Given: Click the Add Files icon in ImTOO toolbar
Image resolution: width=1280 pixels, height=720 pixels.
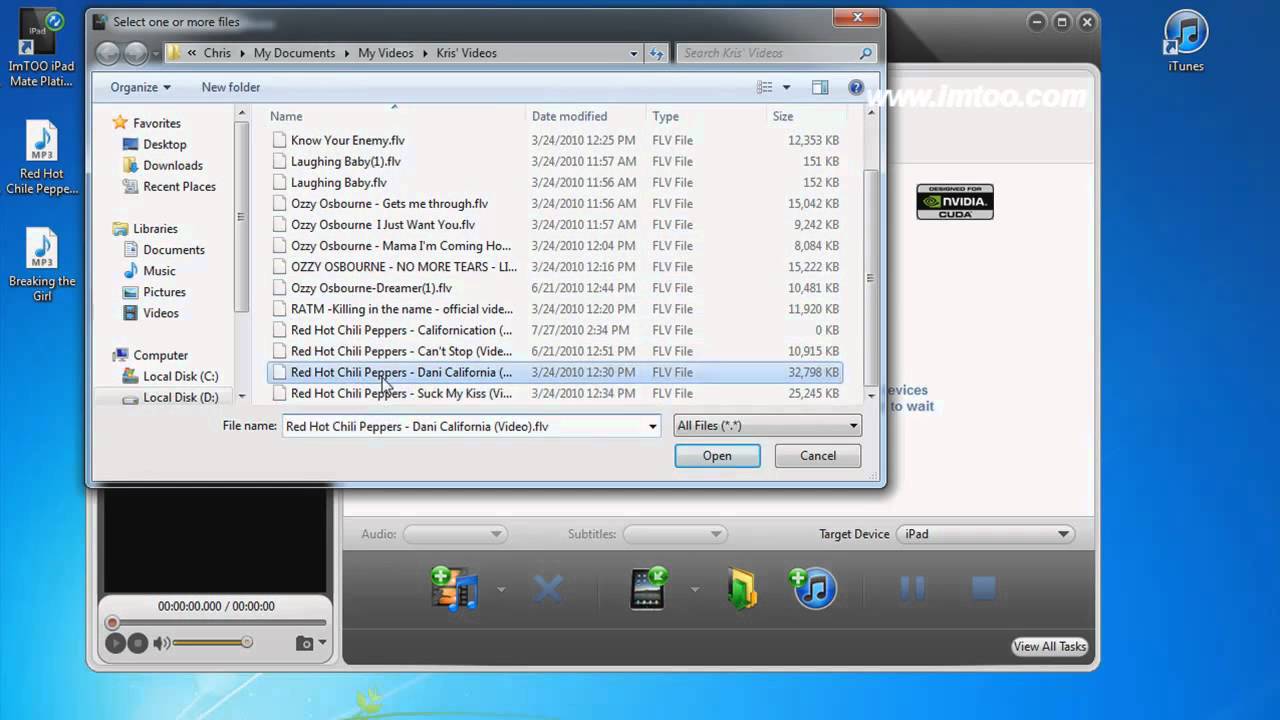Looking at the screenshot, I should click(455, 588).
